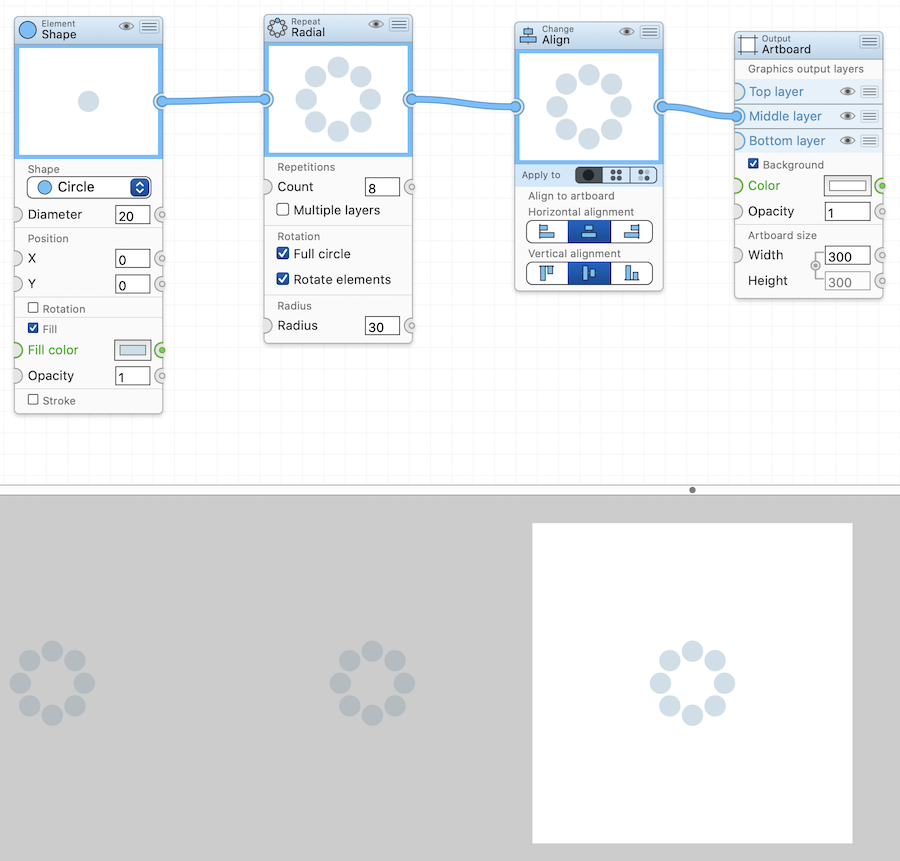Click the X position field
The image size is (900, 861).
click(133, 259)
